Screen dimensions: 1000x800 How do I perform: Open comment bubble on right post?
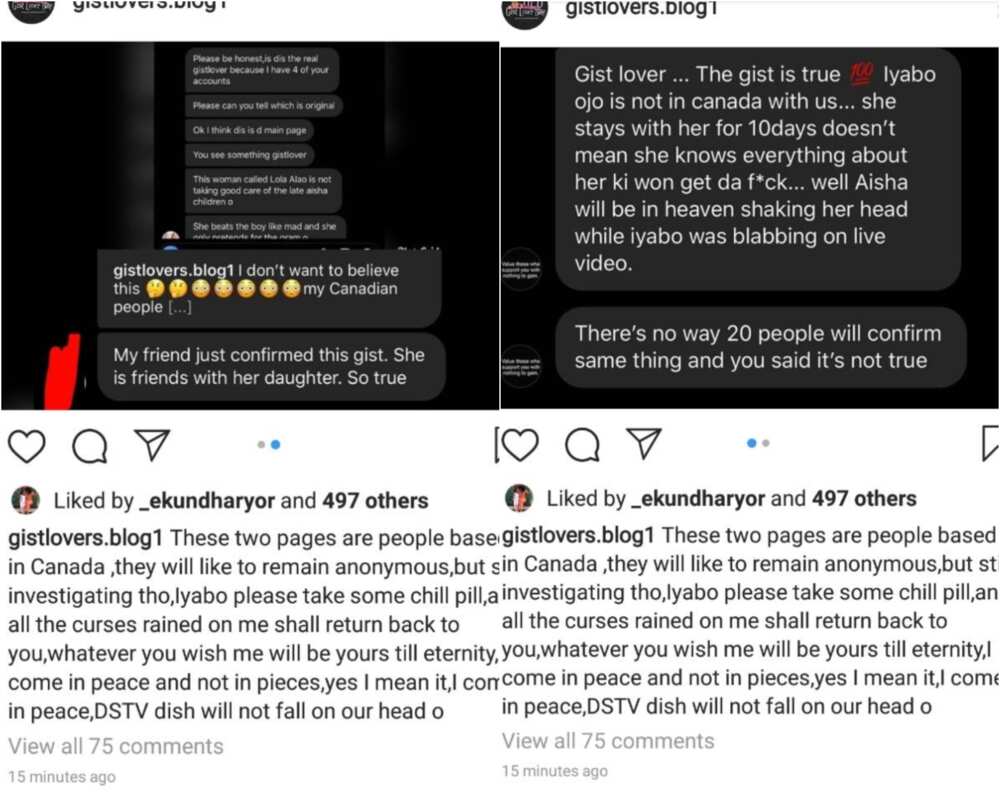[x=582, y=444]
